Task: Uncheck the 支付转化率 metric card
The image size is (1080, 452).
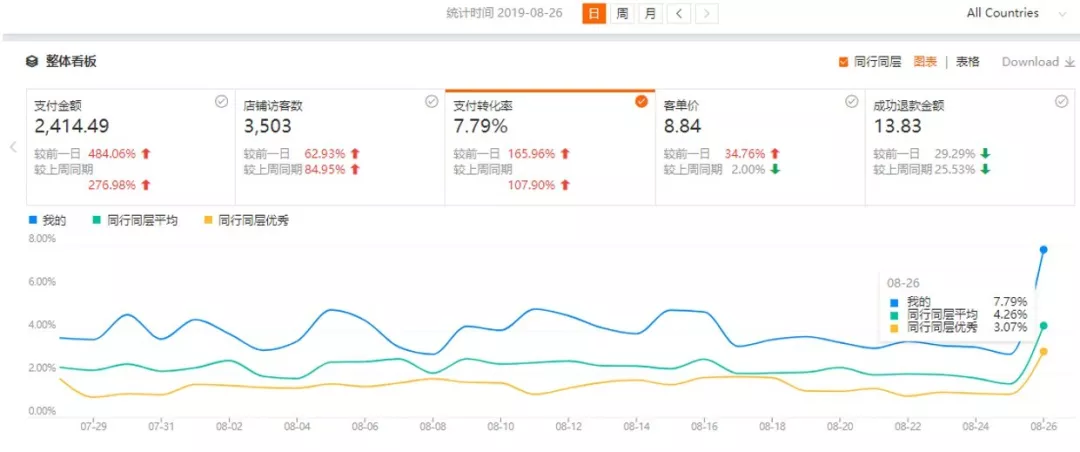Action: [x=641, y=101]
